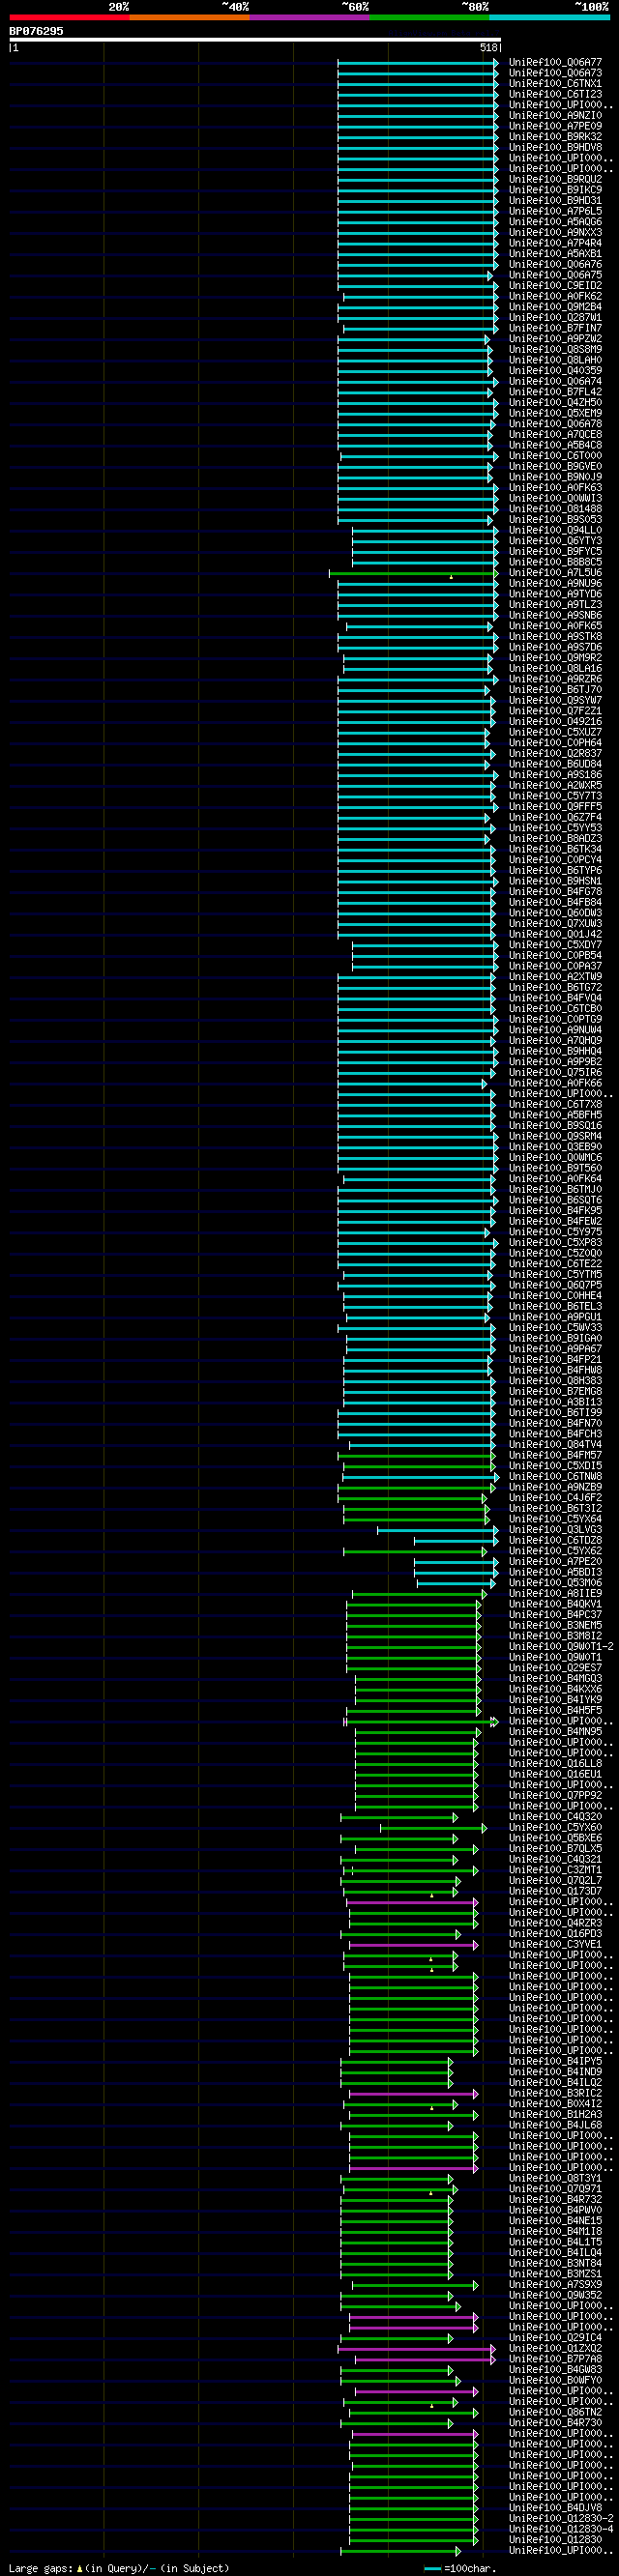Select hit label UniRef100_C5XP83
Screen dimensions: 619x2576
point(555,1242)
